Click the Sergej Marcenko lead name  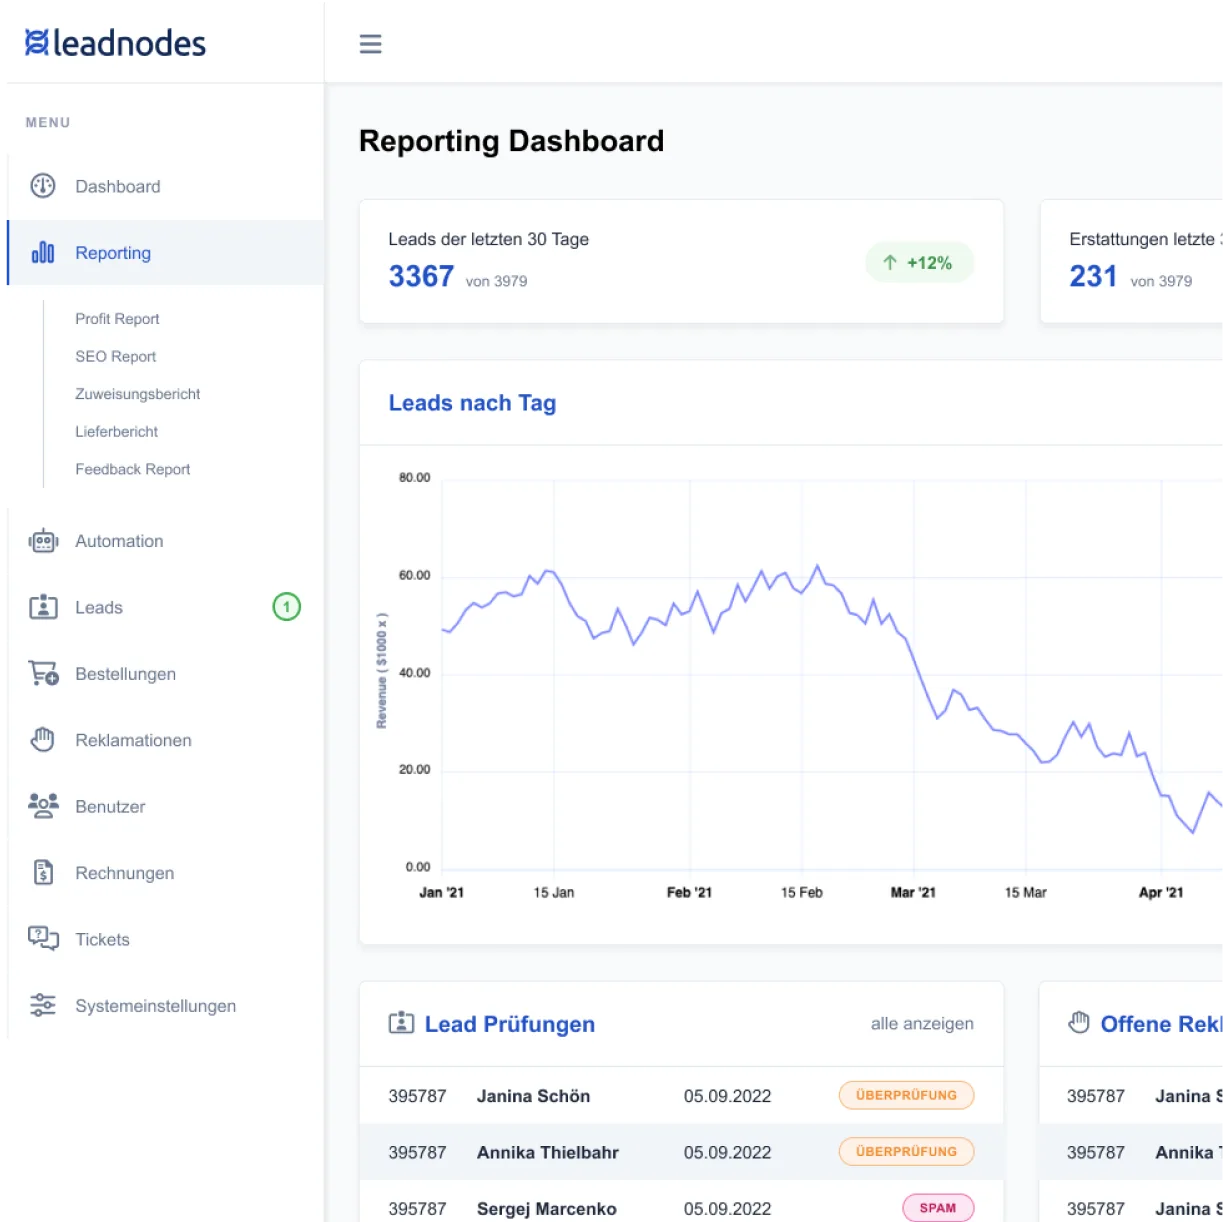point(547,1209)
